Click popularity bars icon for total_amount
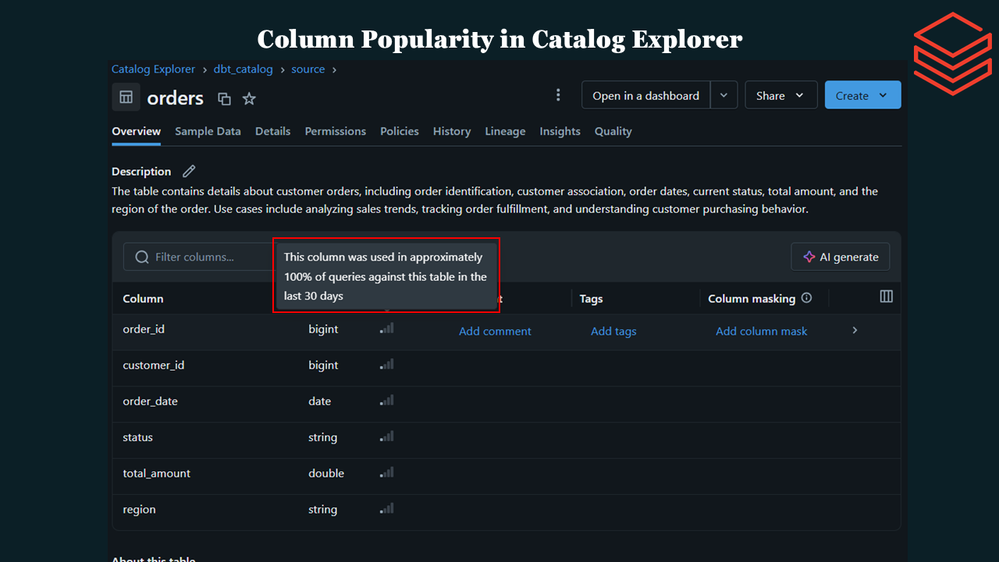 tap(387, 473)
